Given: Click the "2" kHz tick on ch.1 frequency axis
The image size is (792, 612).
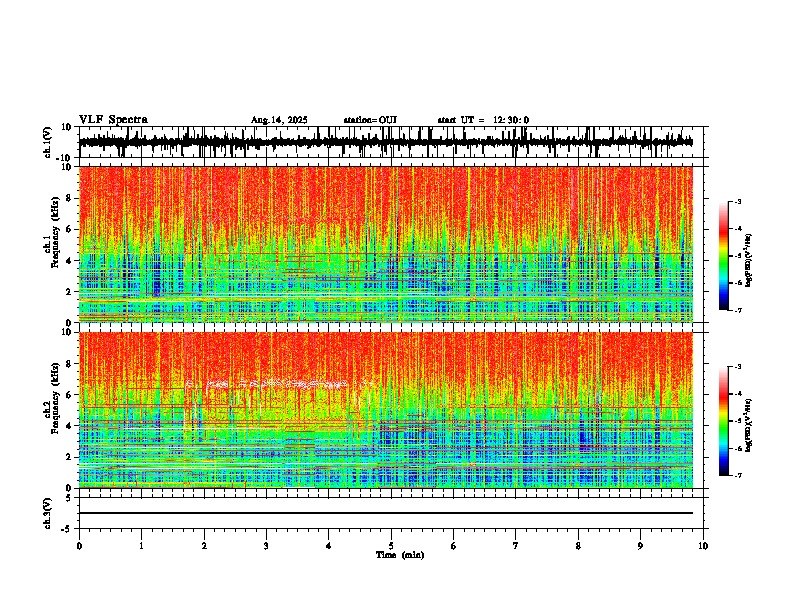Looking at the screenshot, I should 69,292.
